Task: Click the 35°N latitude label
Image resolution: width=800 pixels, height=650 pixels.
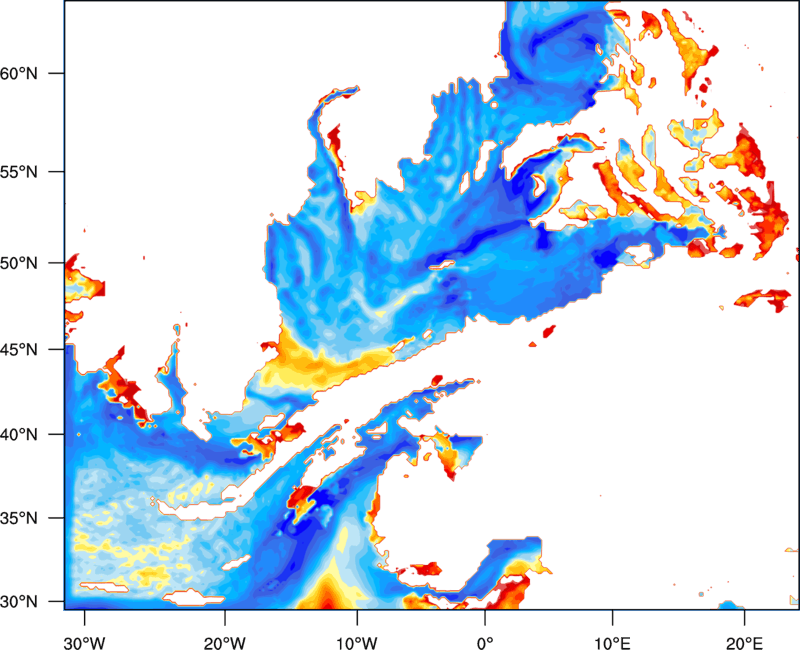Action: (x=19, y=518)
